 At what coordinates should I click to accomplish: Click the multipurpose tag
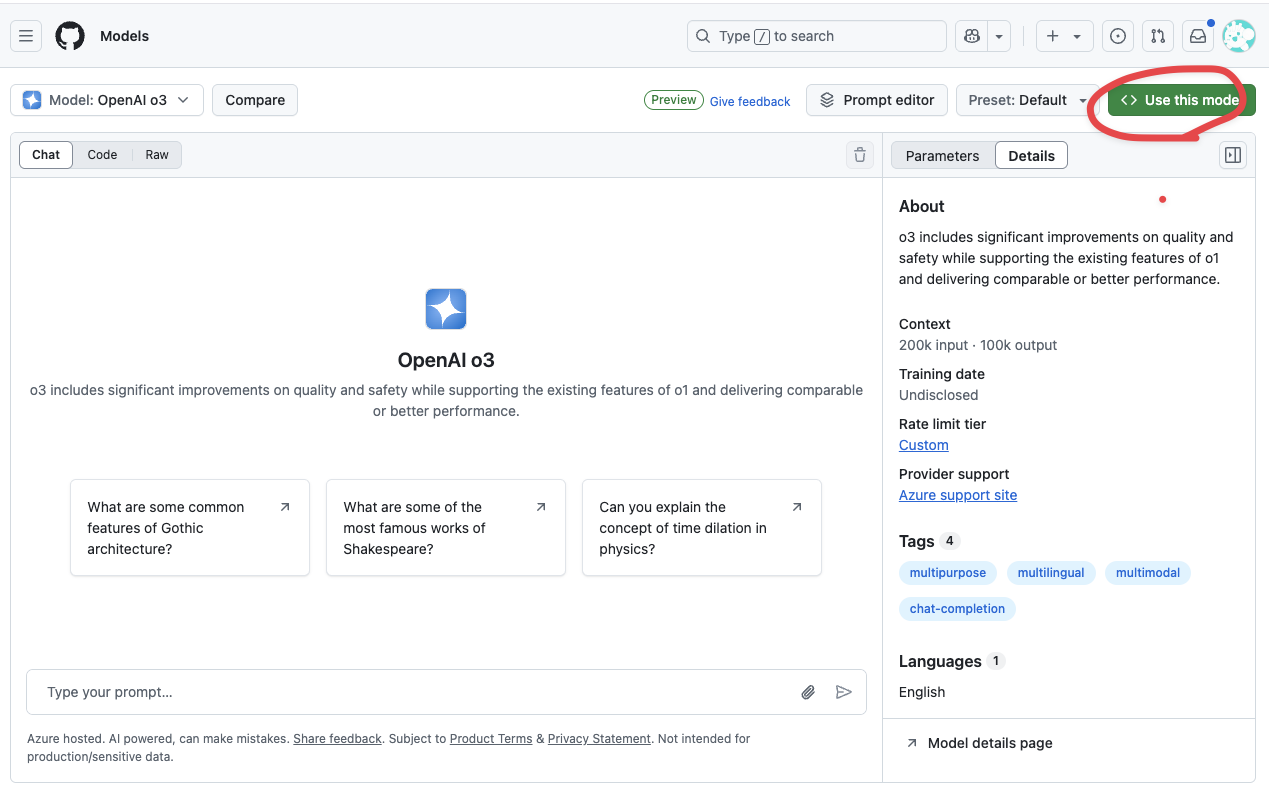coord(948,573)
